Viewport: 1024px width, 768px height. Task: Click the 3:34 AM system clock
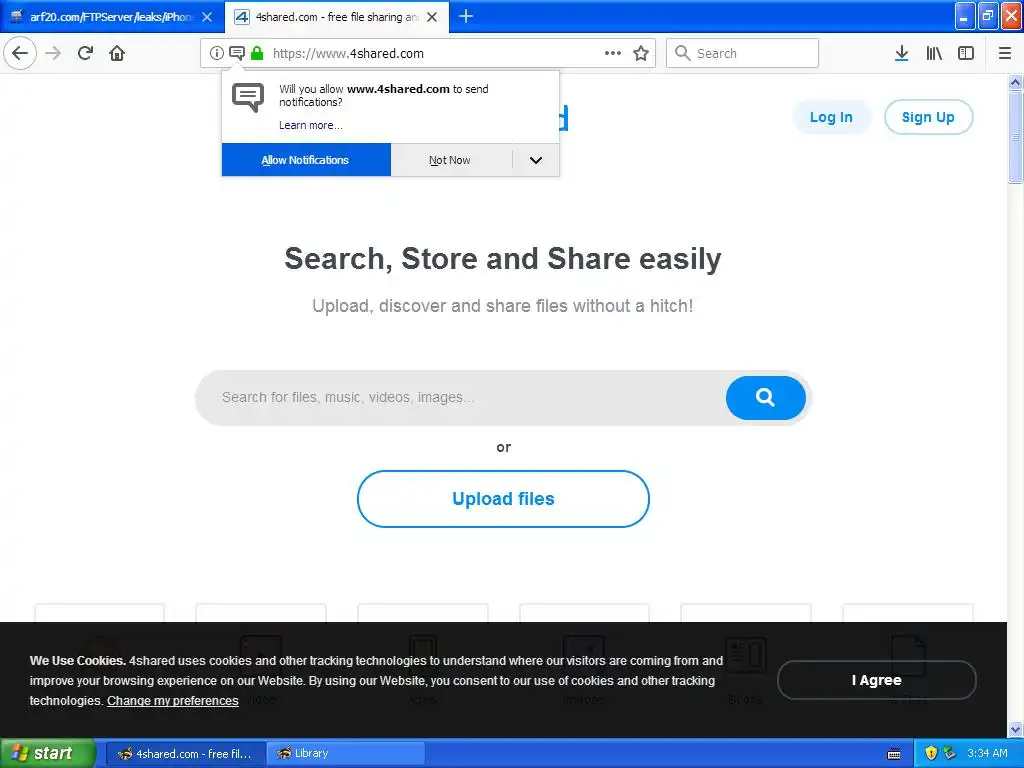pos(987,754)
